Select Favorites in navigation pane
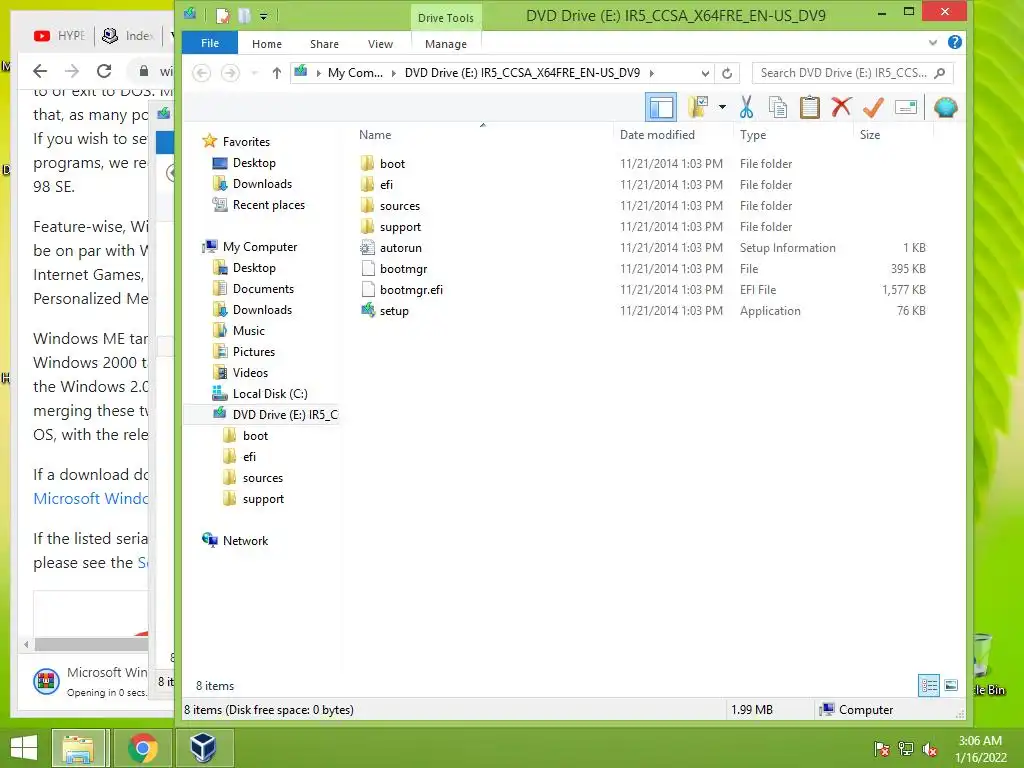The image size is (1024, 768). [246, 142]
